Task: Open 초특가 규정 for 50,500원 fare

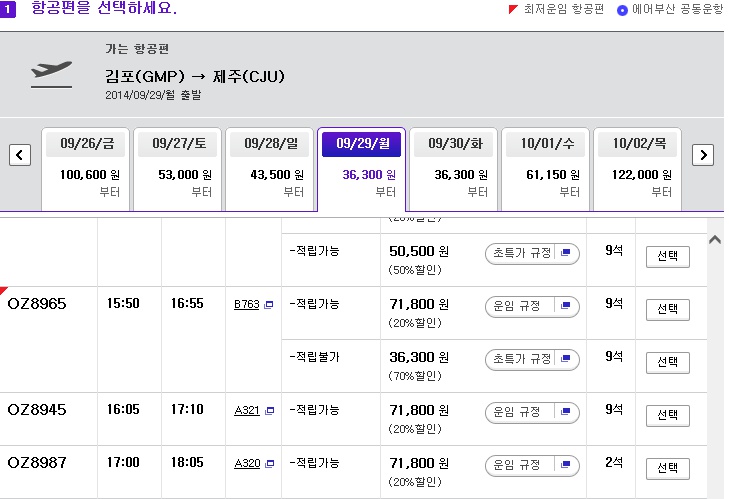Action: coord(532,253)
